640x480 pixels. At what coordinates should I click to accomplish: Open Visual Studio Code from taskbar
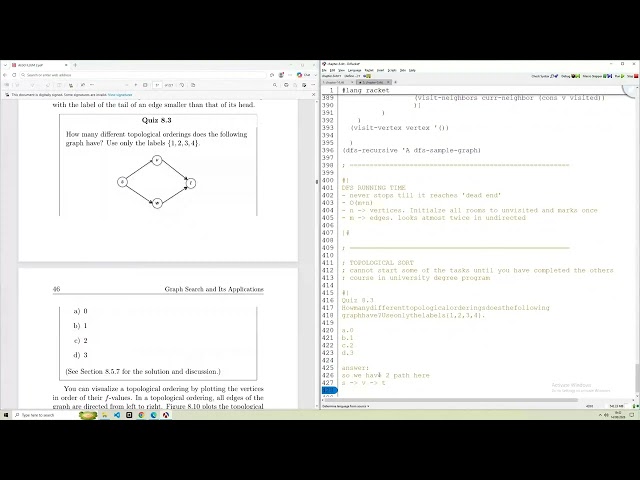pyautogui.click(x=117, y=415)
